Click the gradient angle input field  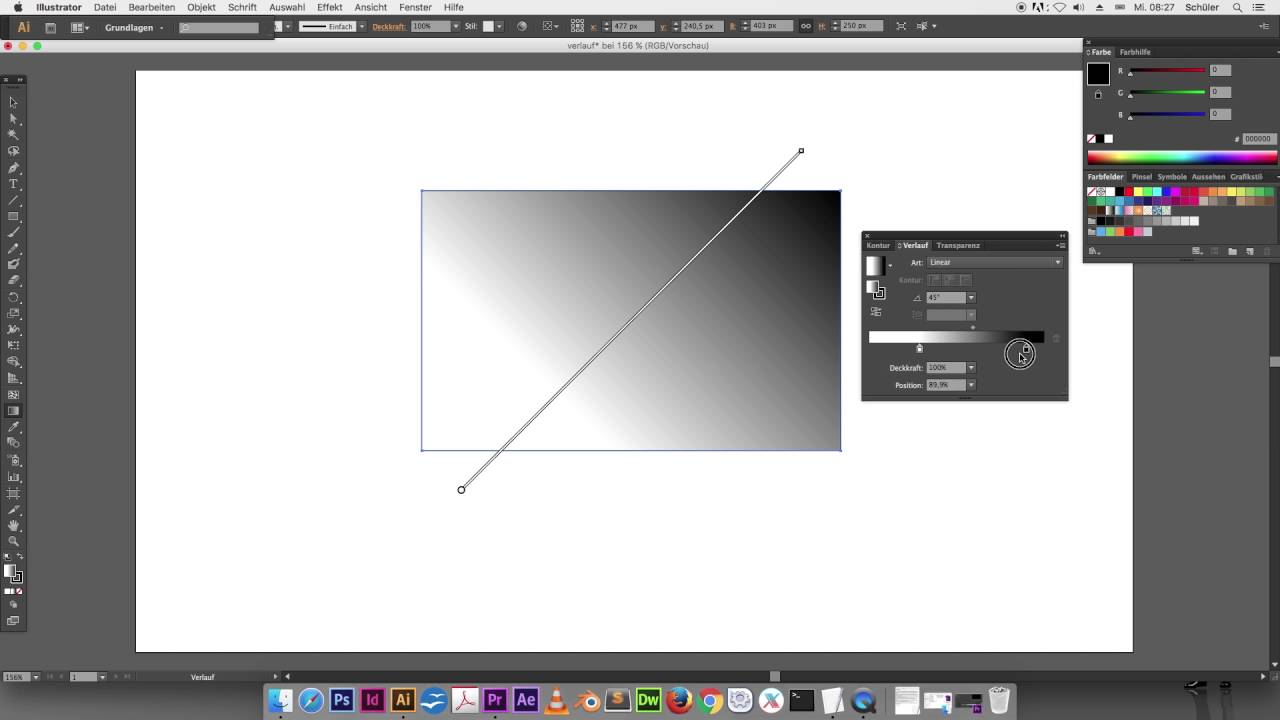[x=946, y=298]
